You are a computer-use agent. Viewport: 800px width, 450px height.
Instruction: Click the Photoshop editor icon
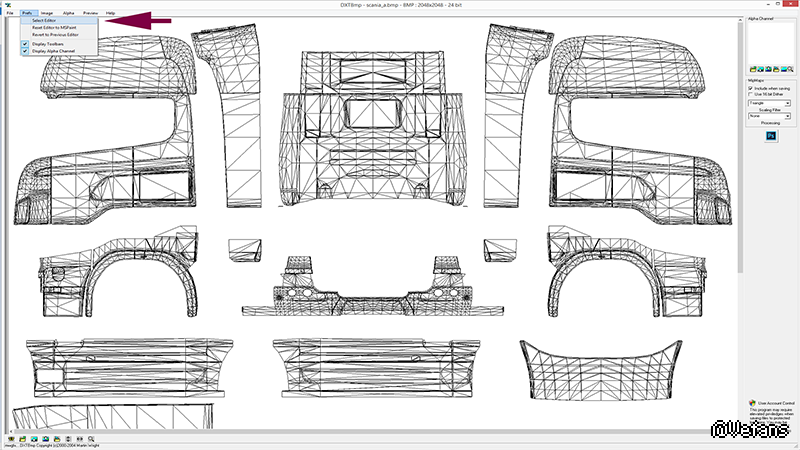(x=770, y=135)
